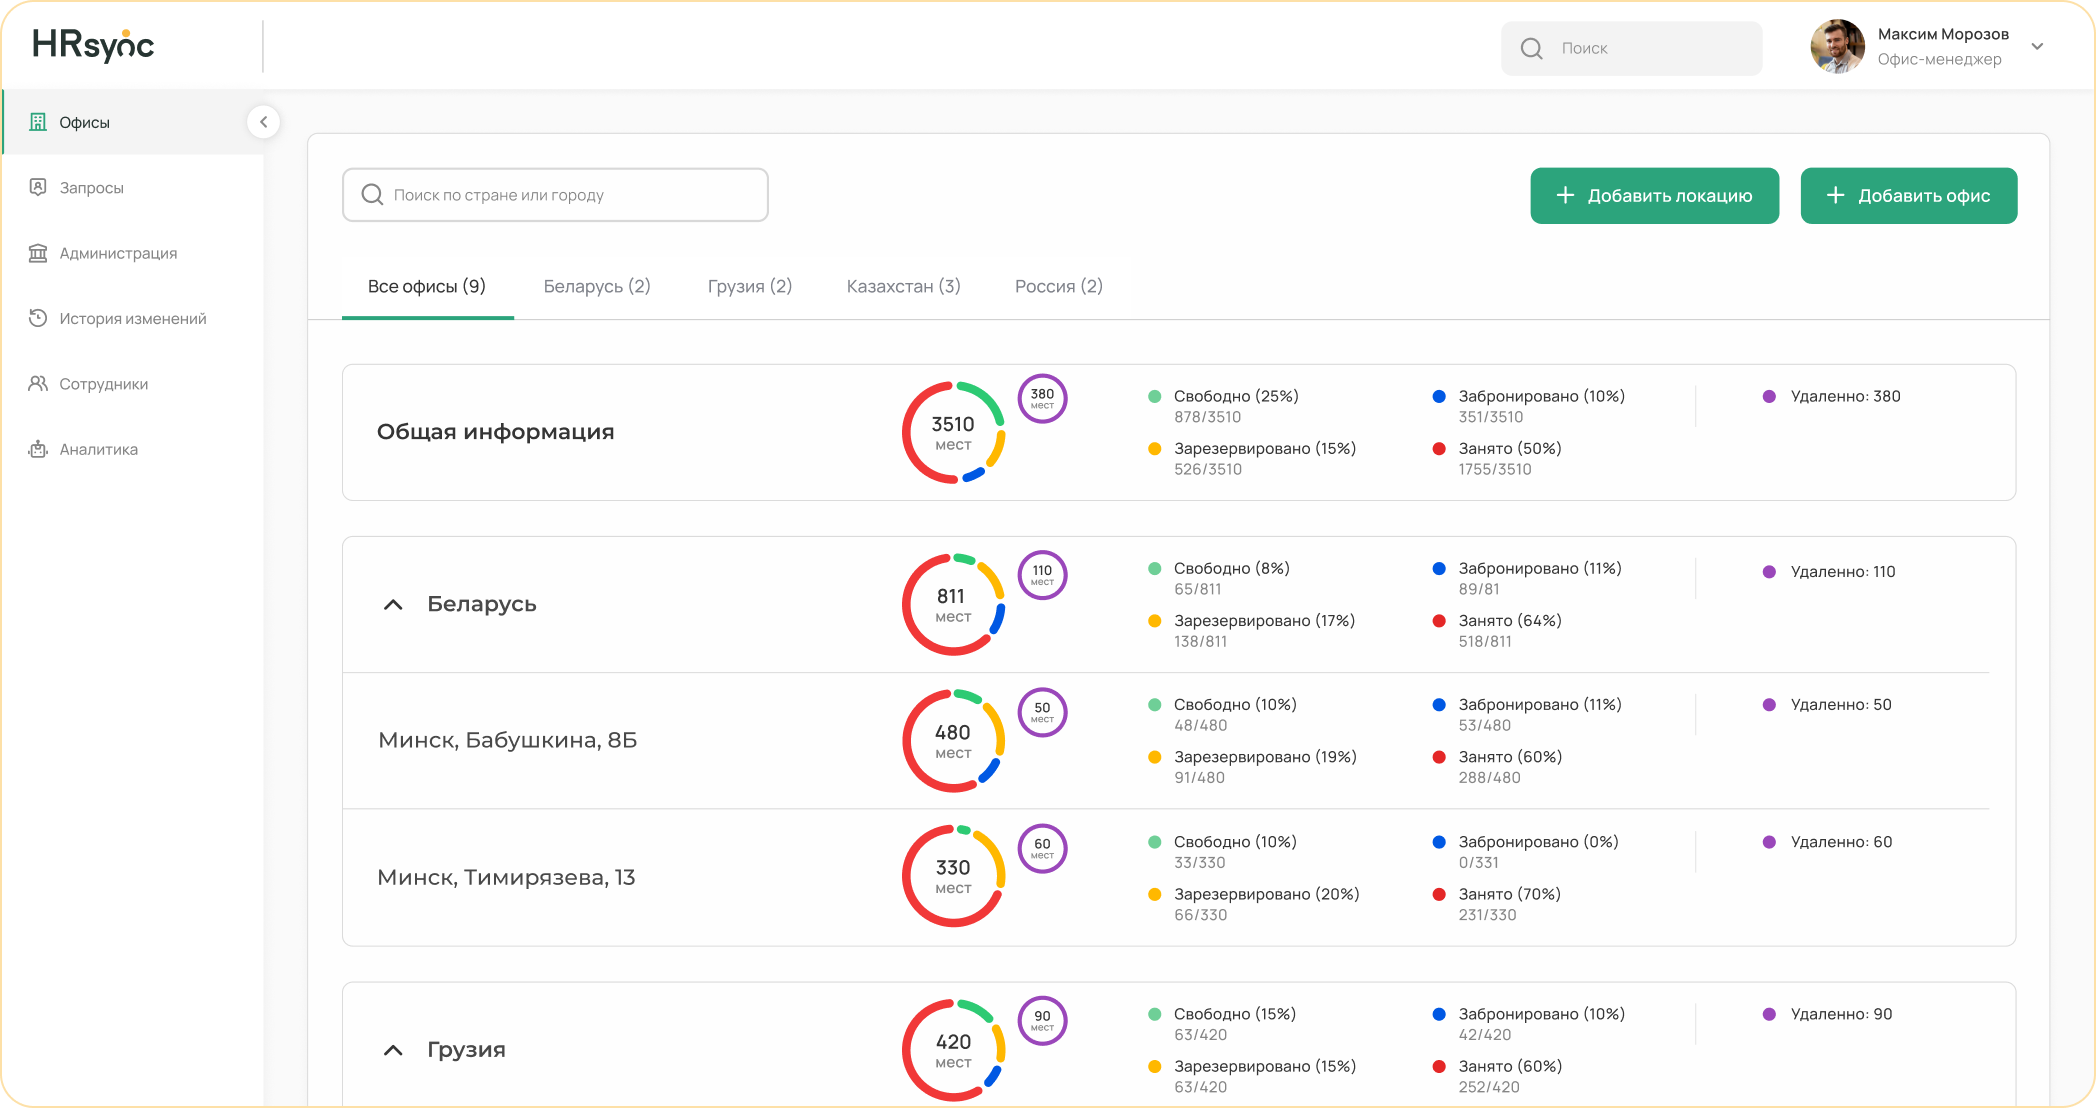This screenshot has width=2096, height=1108.
Task: Open Администрация sidebar icon
Action: click(x=38, y=253)
